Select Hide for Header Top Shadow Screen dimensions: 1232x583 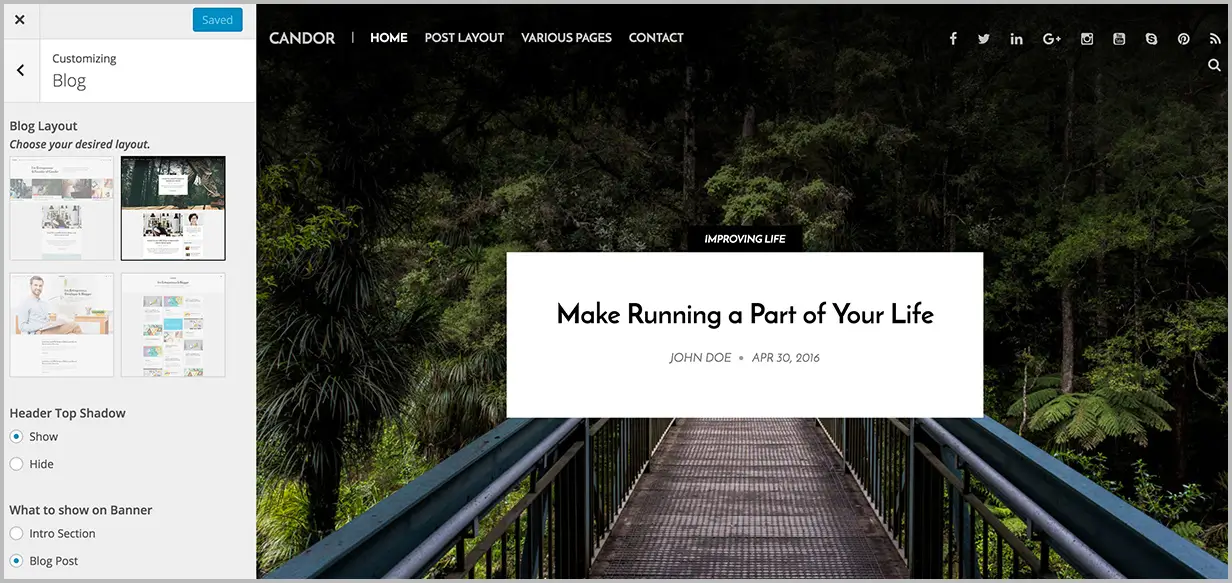17,464
